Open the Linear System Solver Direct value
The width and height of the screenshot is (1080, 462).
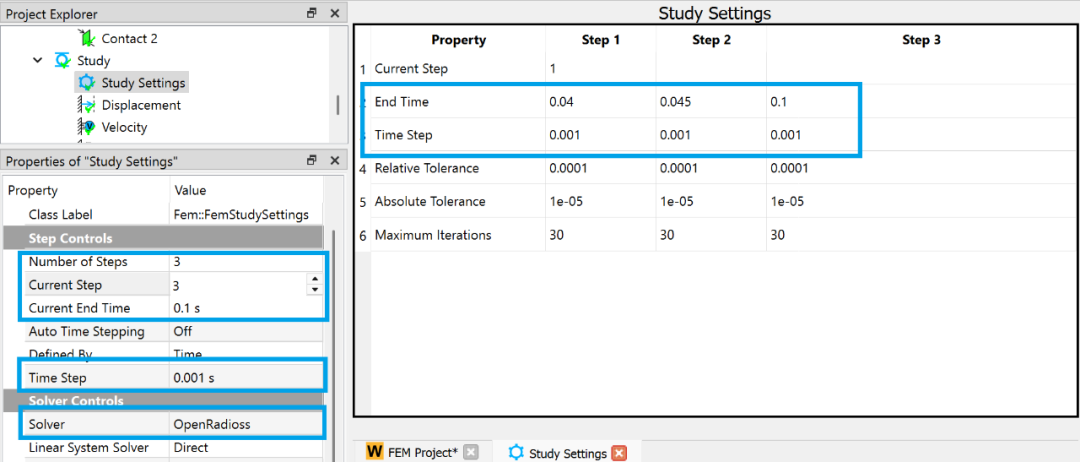pos(246,448)
